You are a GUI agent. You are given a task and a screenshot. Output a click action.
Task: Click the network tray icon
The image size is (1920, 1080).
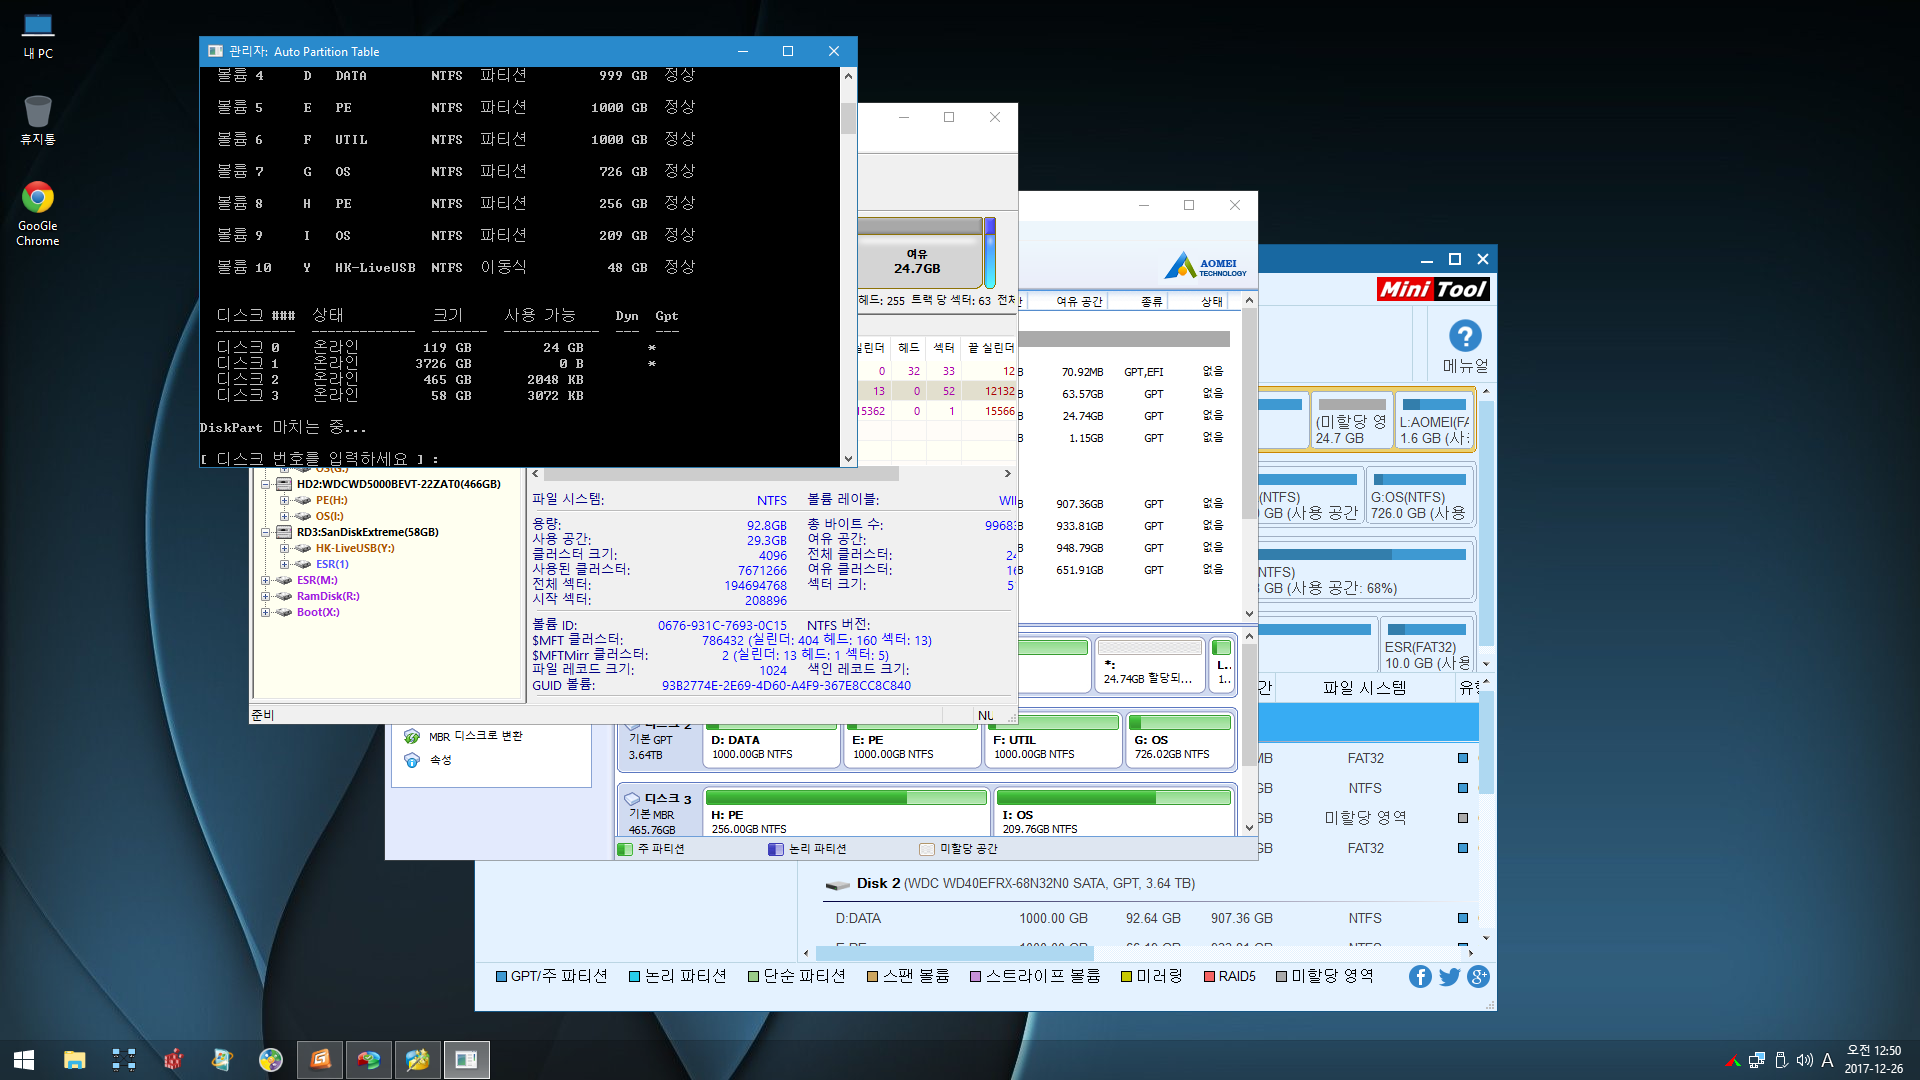1757,1060
